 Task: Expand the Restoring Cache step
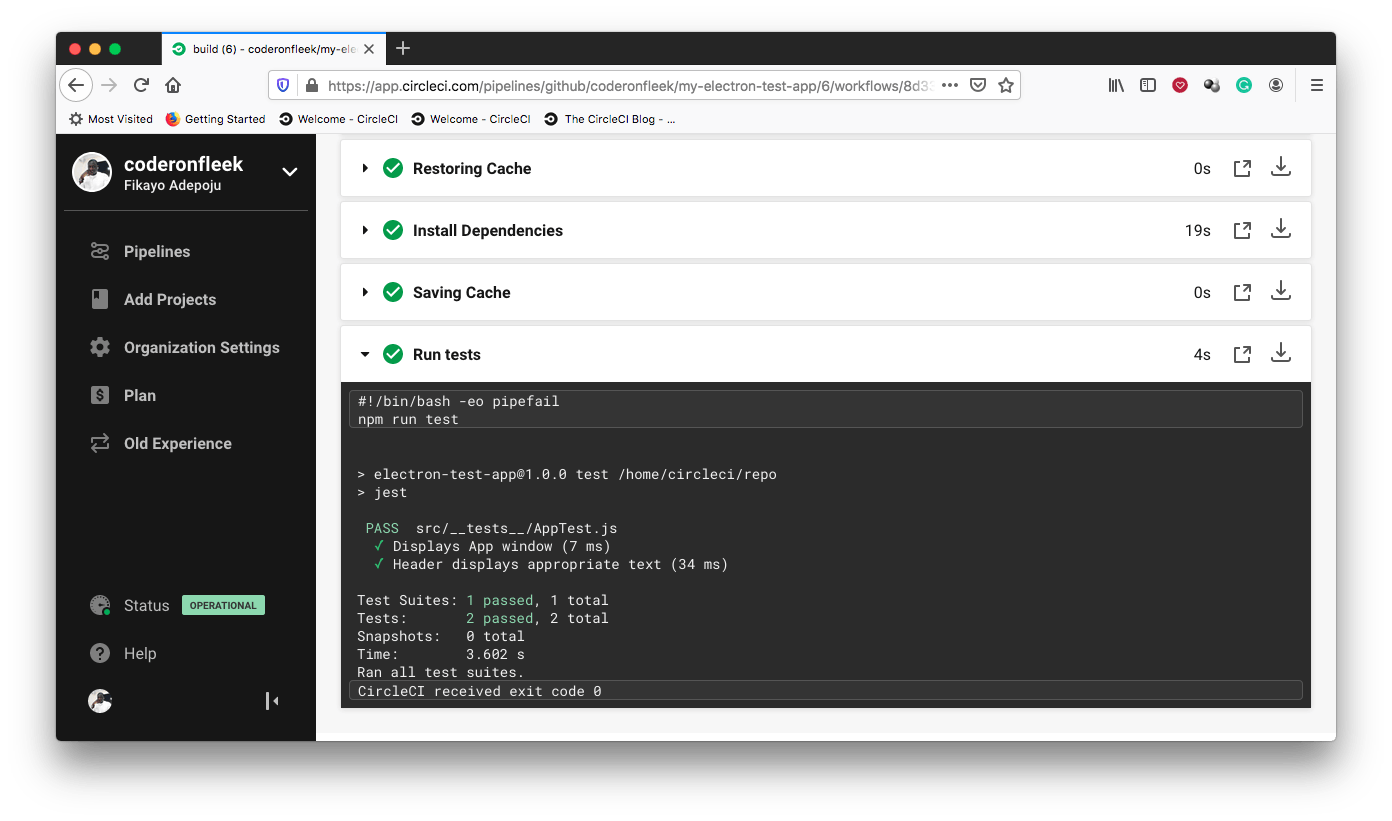click(x=365, y=168)
